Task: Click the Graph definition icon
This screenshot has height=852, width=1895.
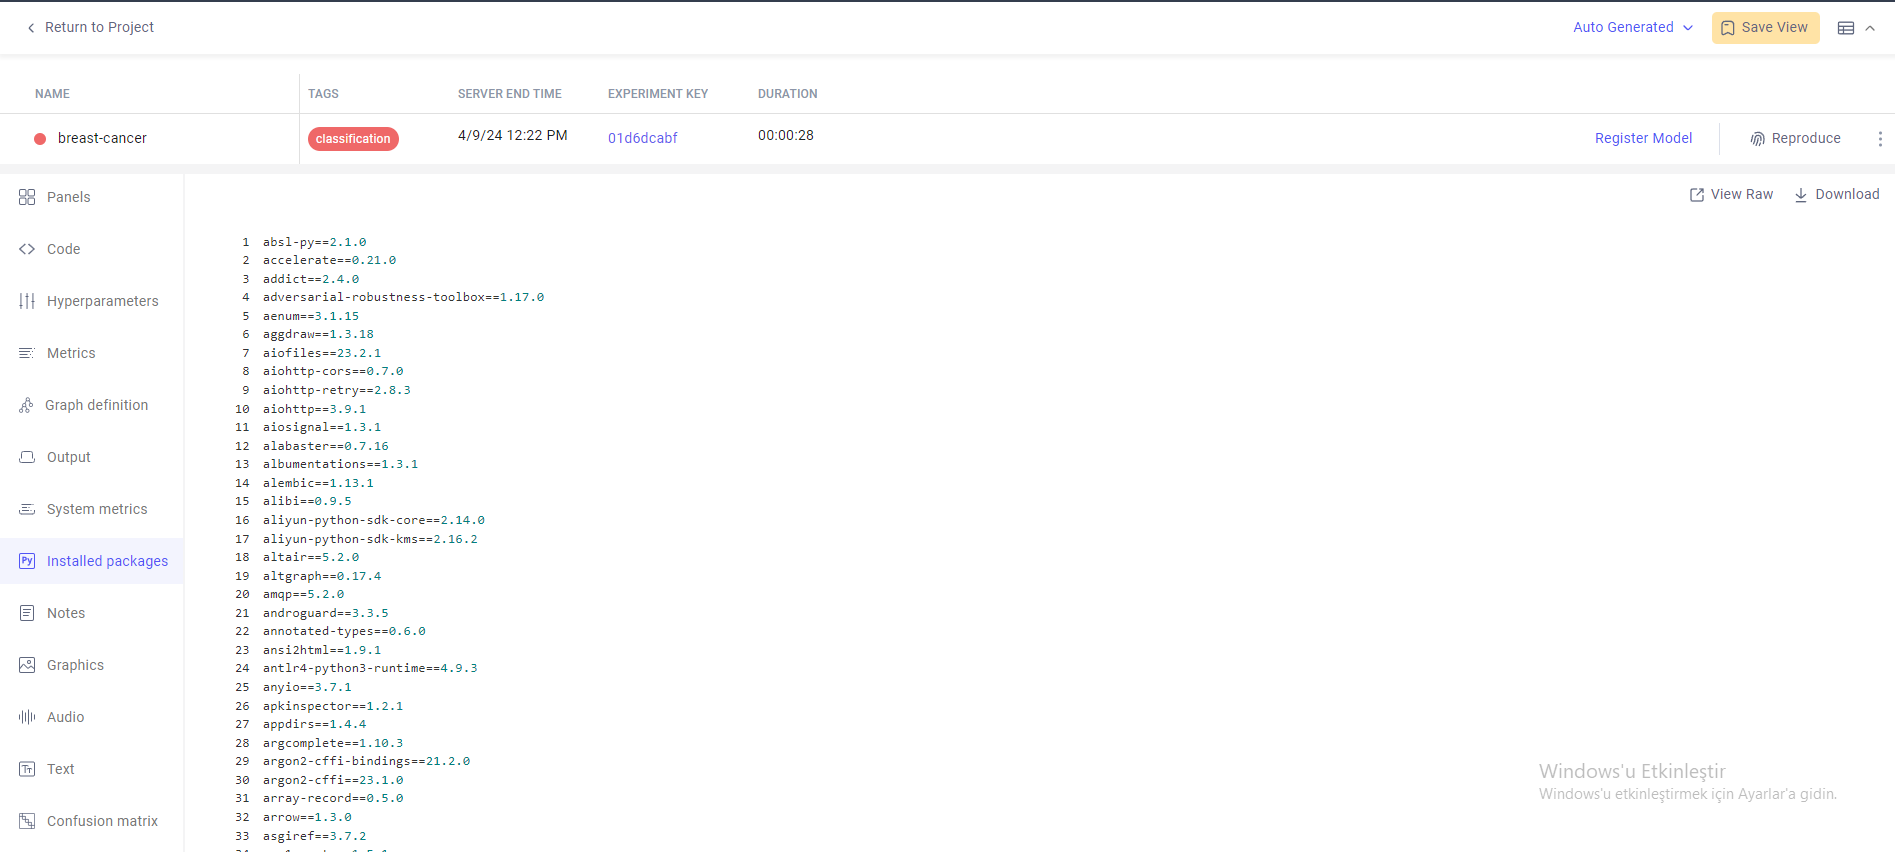Action: [26, 405]
